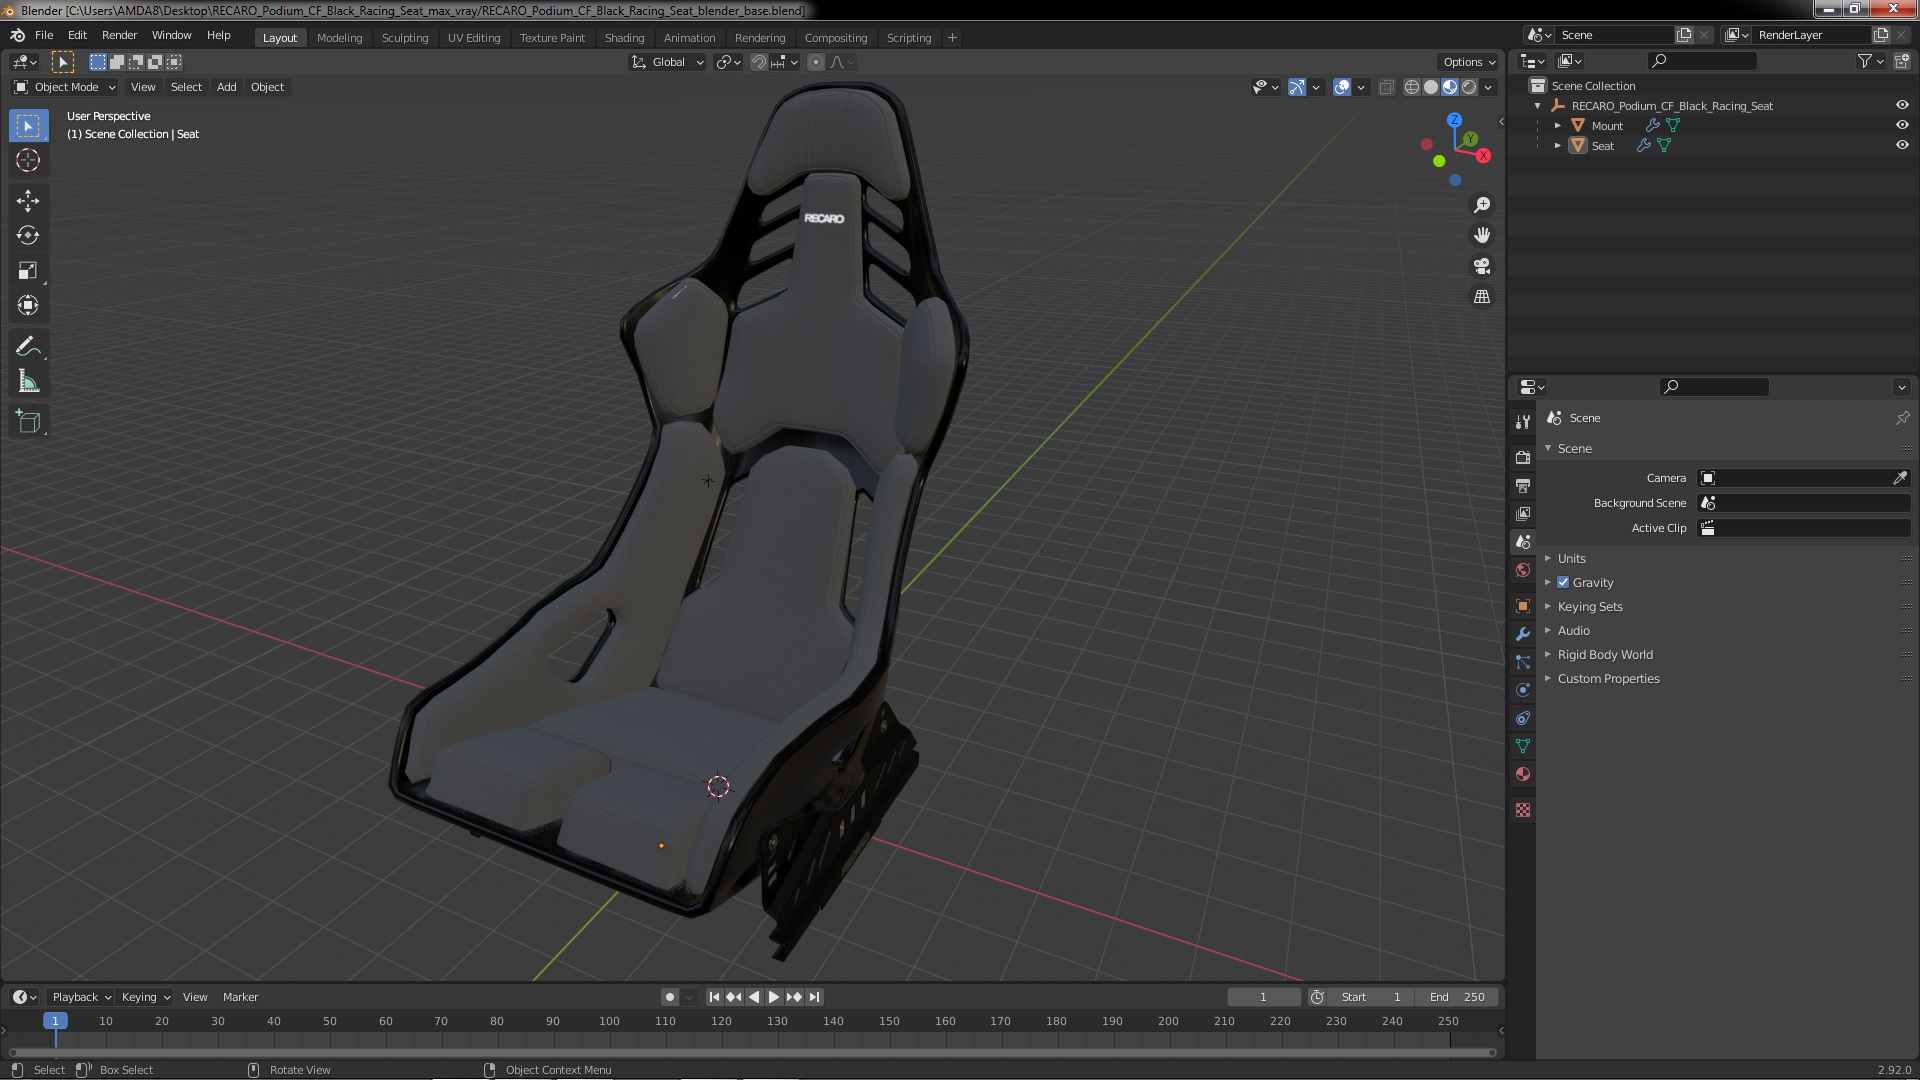This screenshot has width=1920, height=1080.
Task: Click the current frame marker 1
Action: click(55, 1021)
